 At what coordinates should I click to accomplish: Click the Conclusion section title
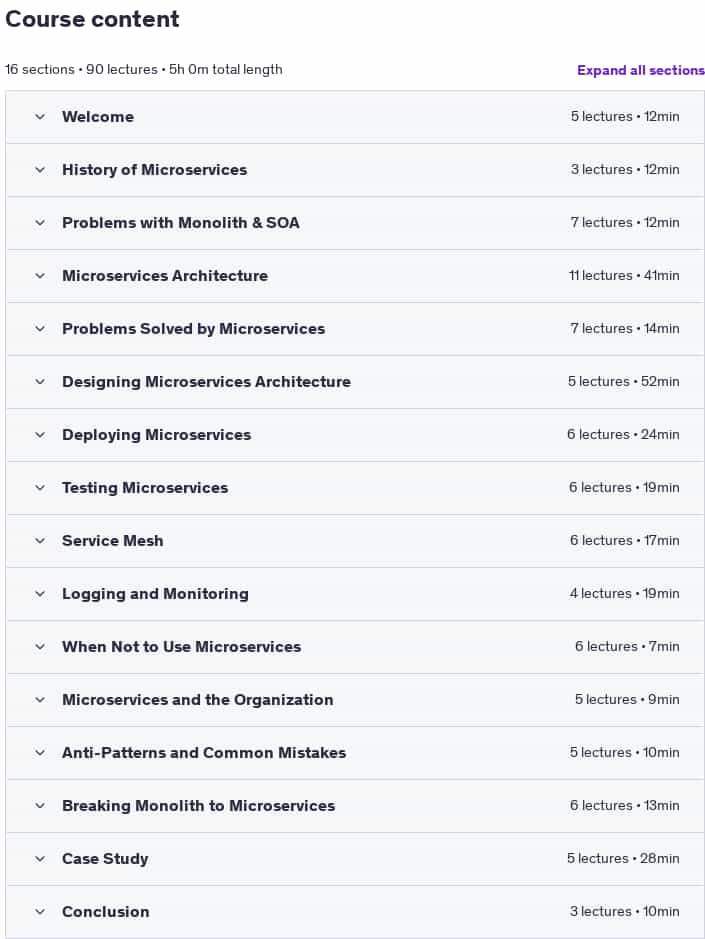(x=106, y=911)
